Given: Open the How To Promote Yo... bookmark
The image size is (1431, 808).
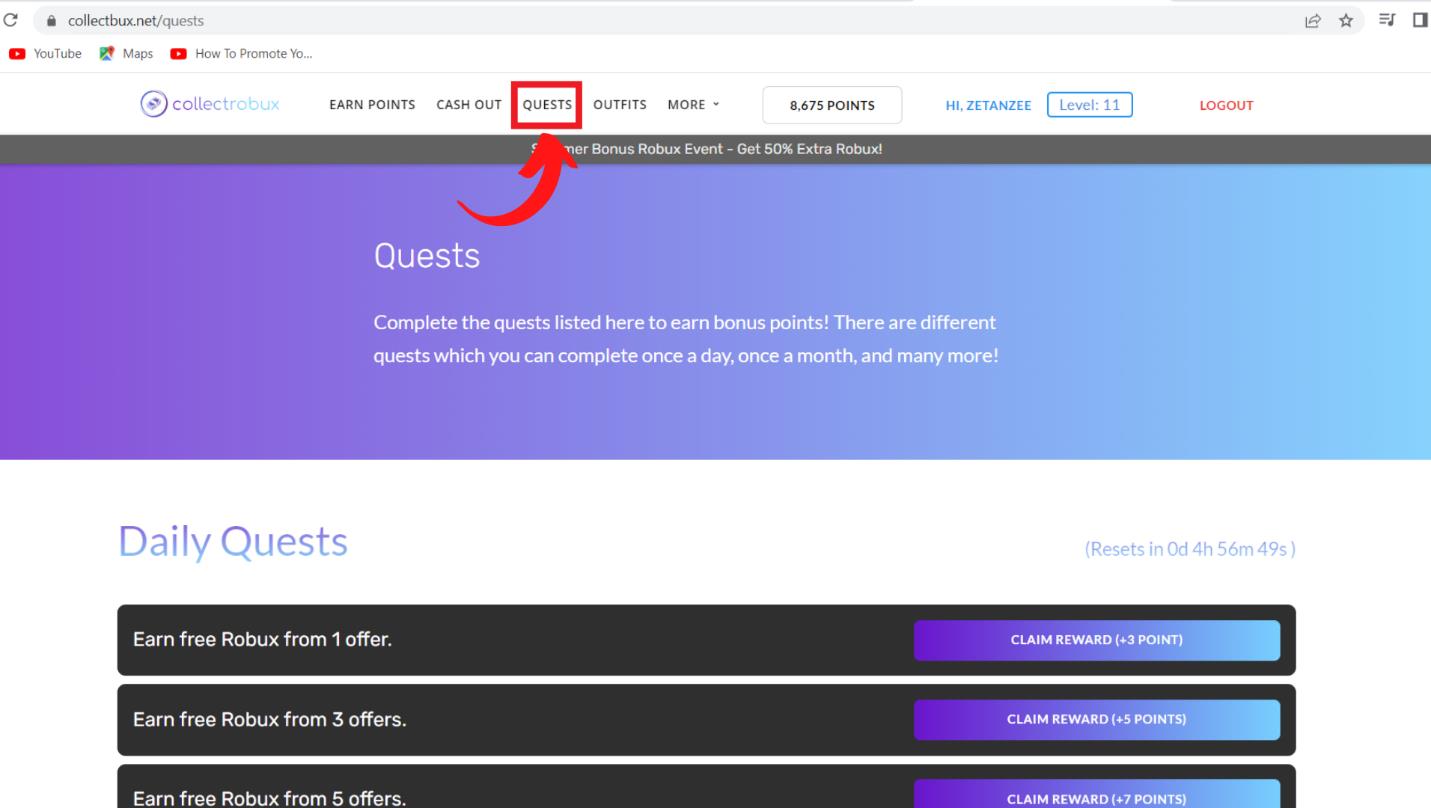Looking at the screenshot, I should click(241, 54).
